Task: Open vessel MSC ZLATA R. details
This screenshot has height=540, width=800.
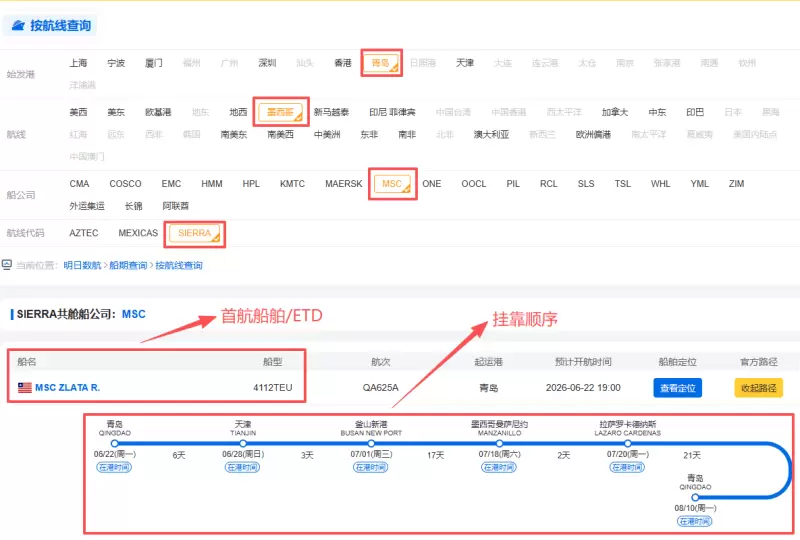Action: pos(67,387)
